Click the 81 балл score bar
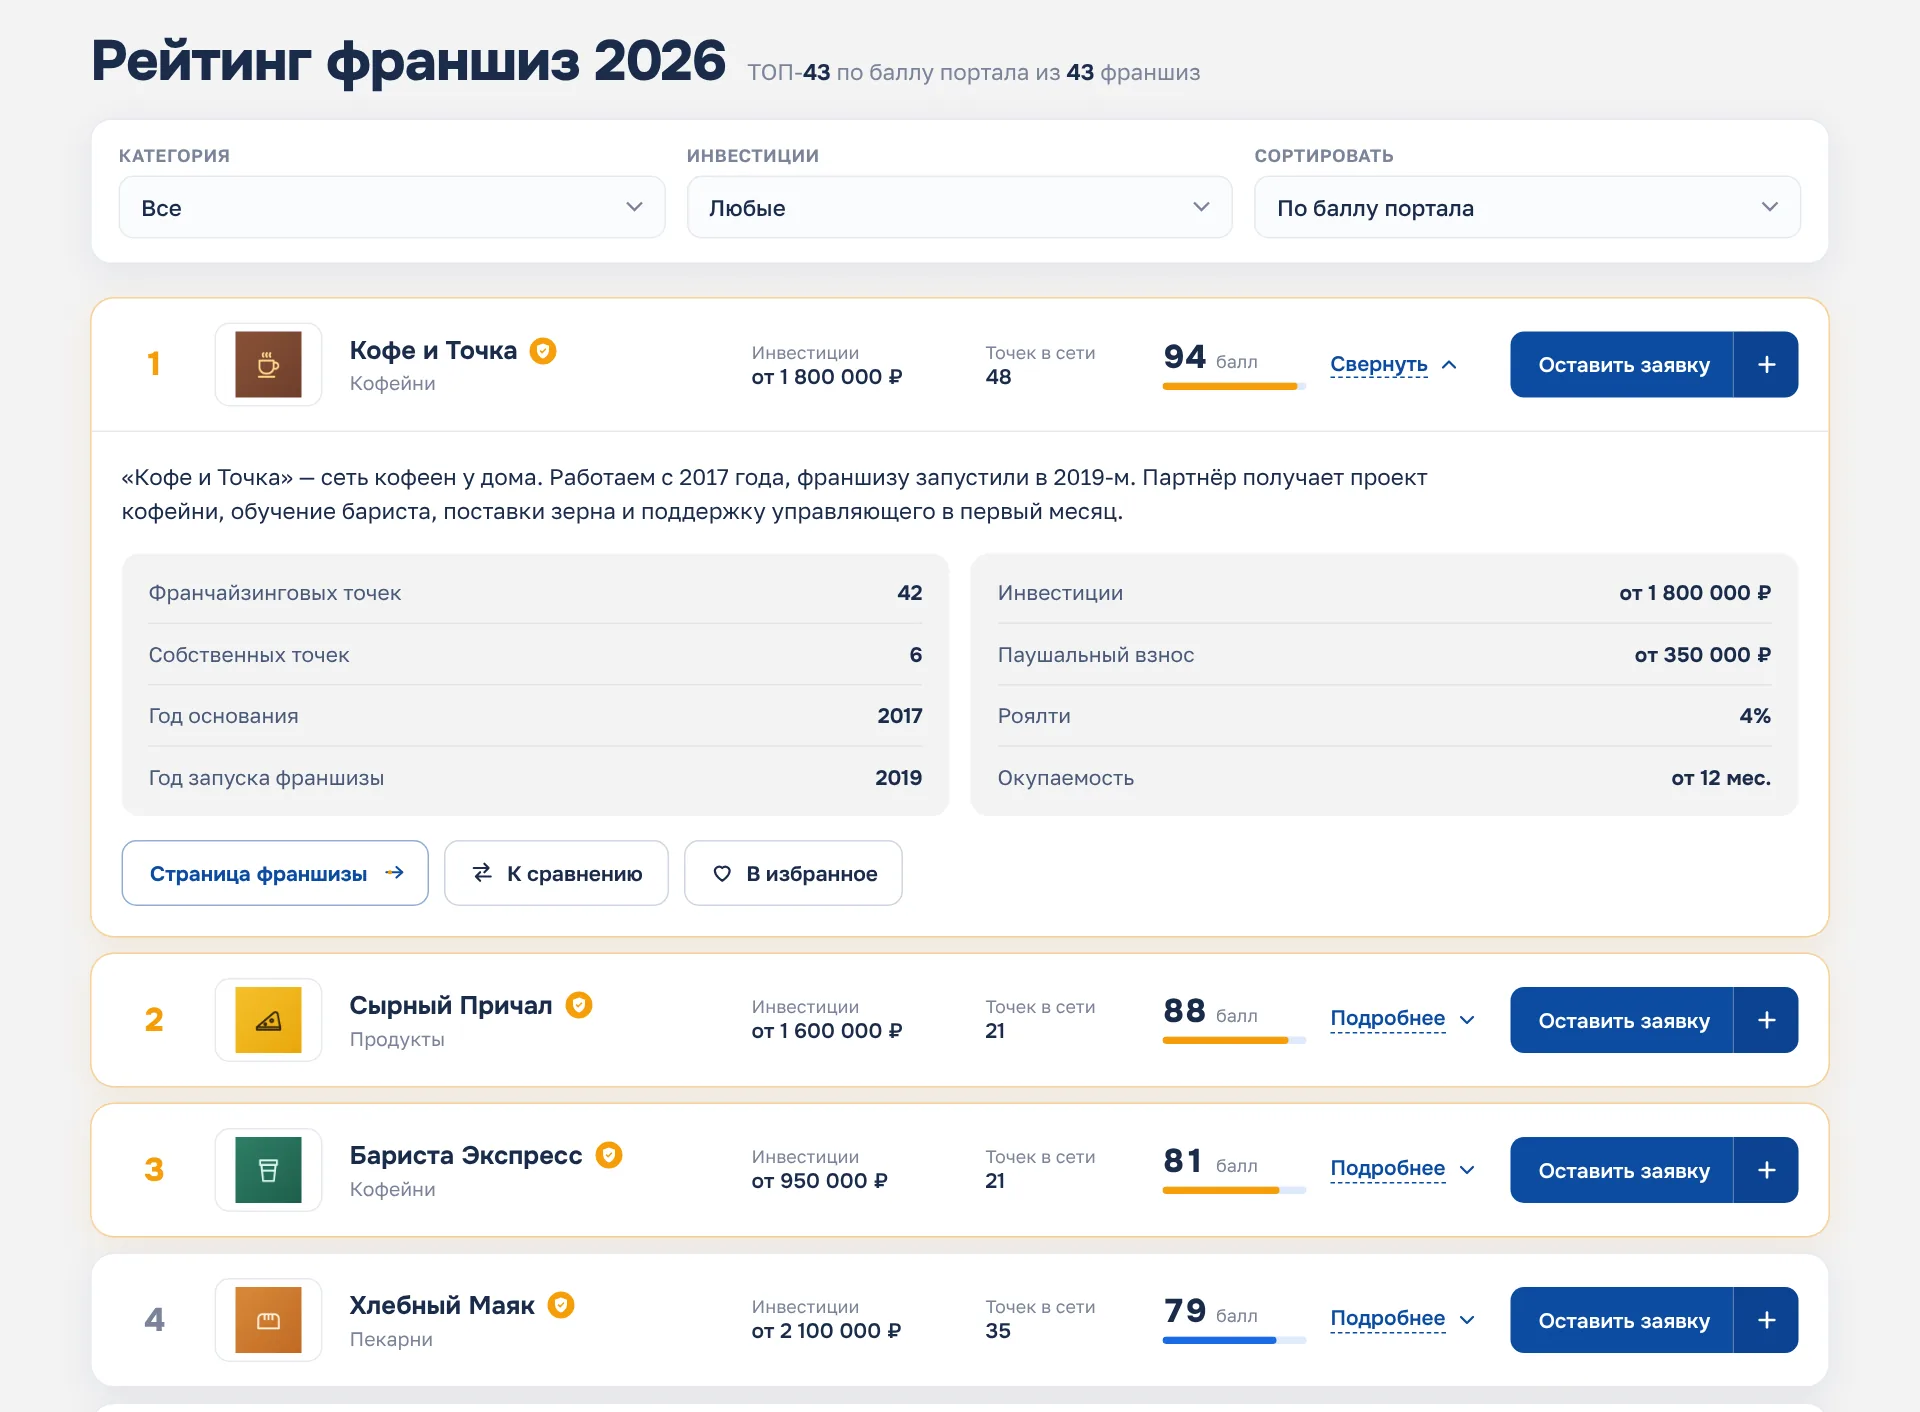 point(1234,1190)
